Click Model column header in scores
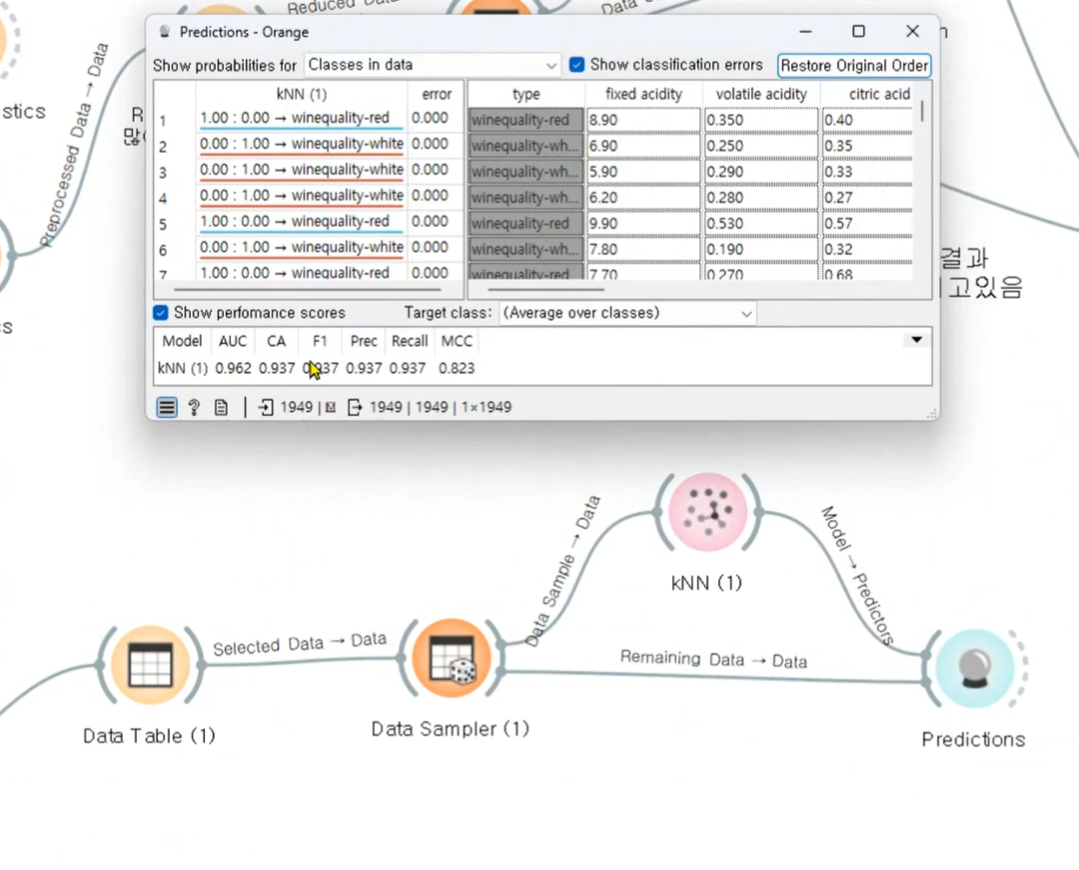Viewport: 1079px width, 870px height. click(182, 341)
